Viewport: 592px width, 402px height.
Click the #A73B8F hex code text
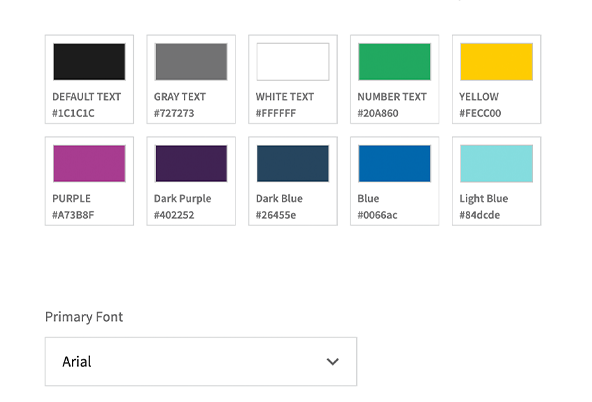point(73,215)
